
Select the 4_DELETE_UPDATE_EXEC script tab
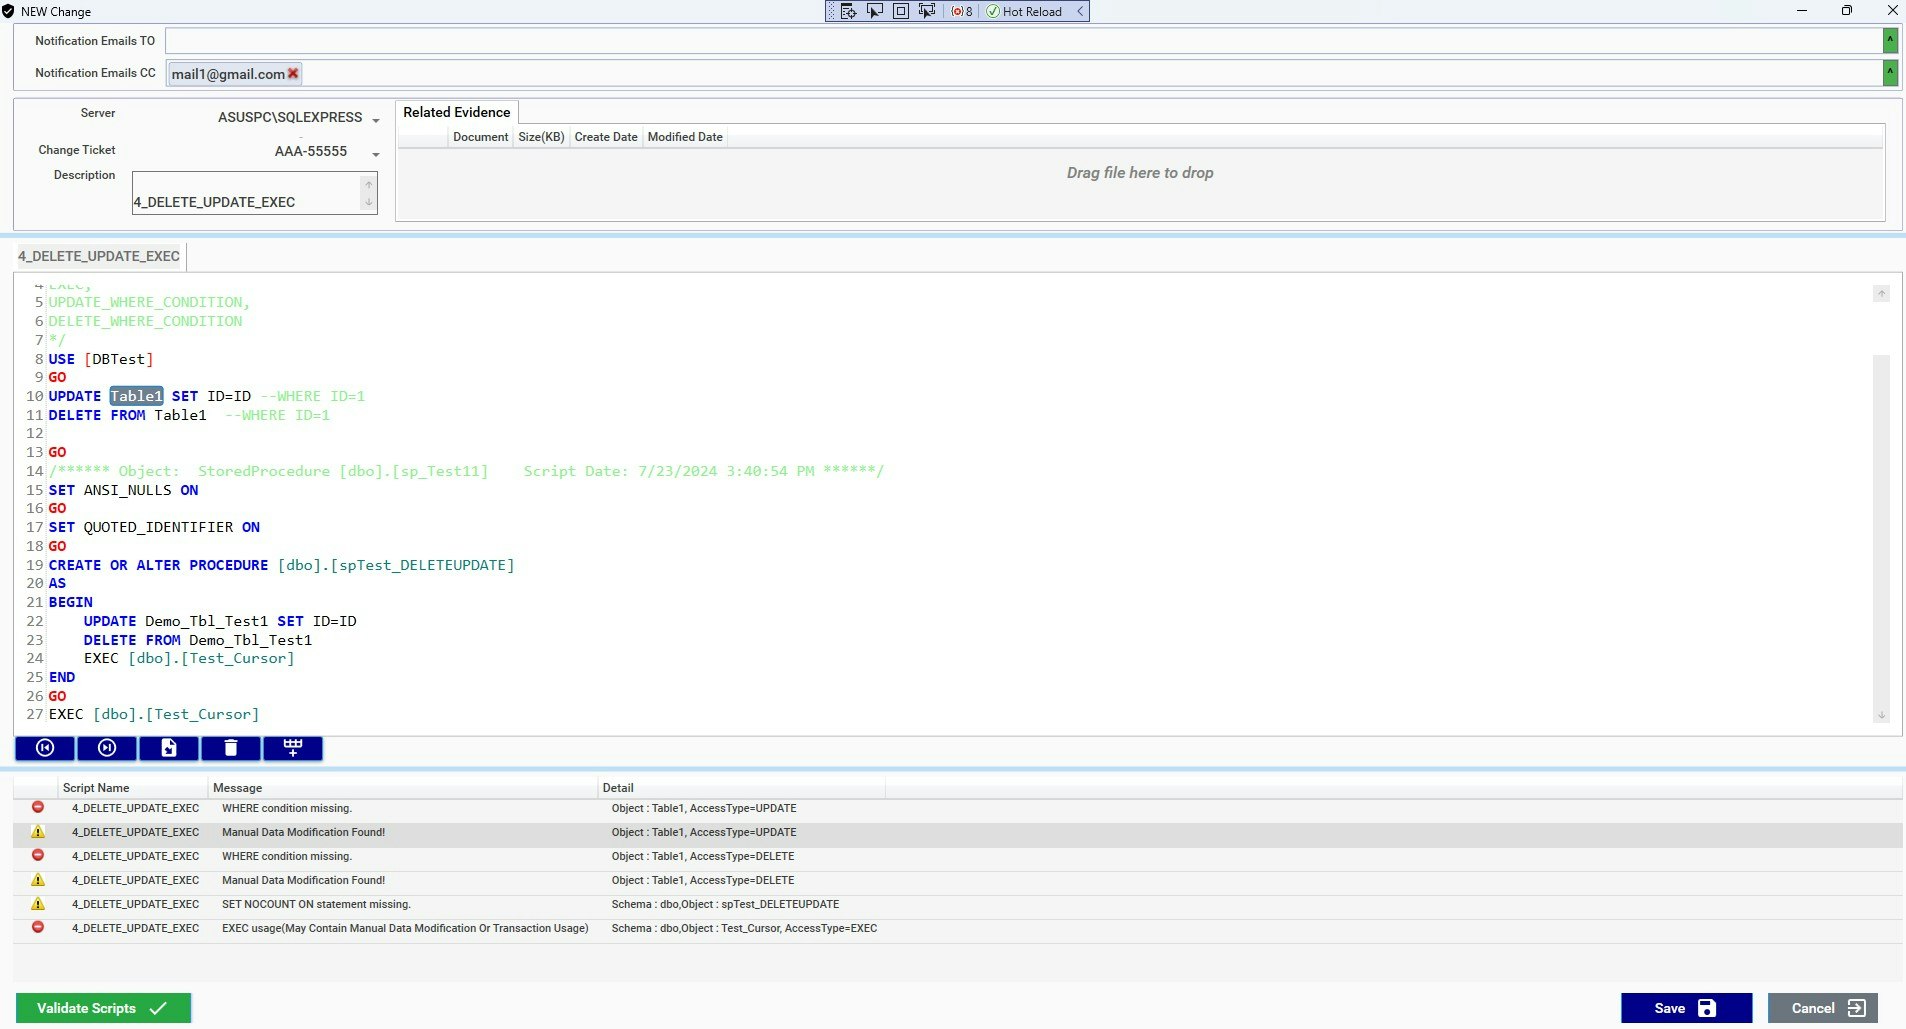tap(99, 256)
